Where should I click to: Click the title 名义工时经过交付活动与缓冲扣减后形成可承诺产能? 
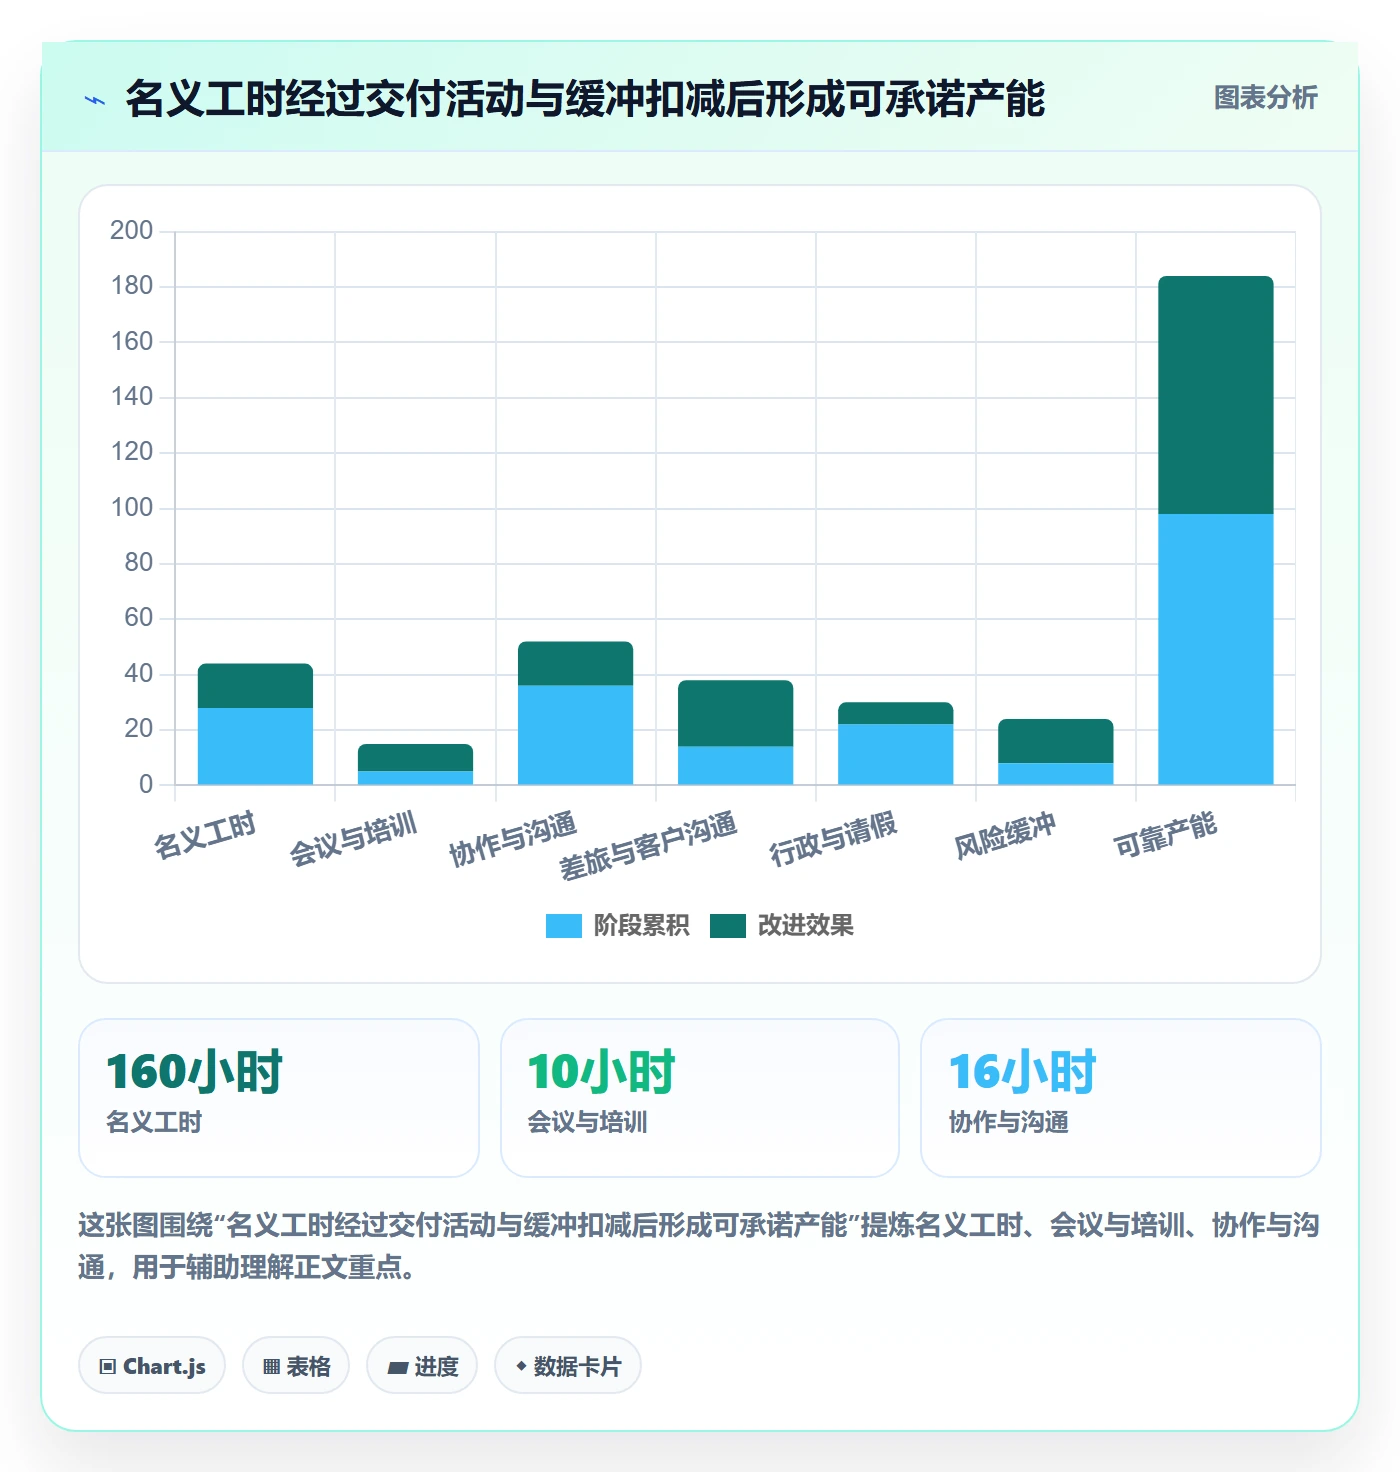(585, 99)
